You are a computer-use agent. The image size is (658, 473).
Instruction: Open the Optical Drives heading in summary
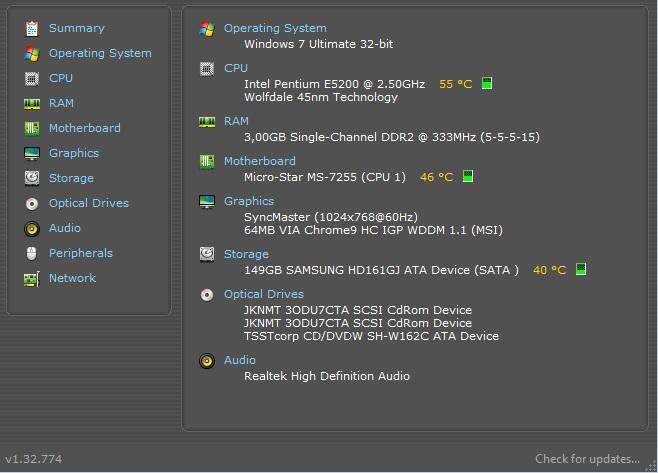click(x=264, y=294)
